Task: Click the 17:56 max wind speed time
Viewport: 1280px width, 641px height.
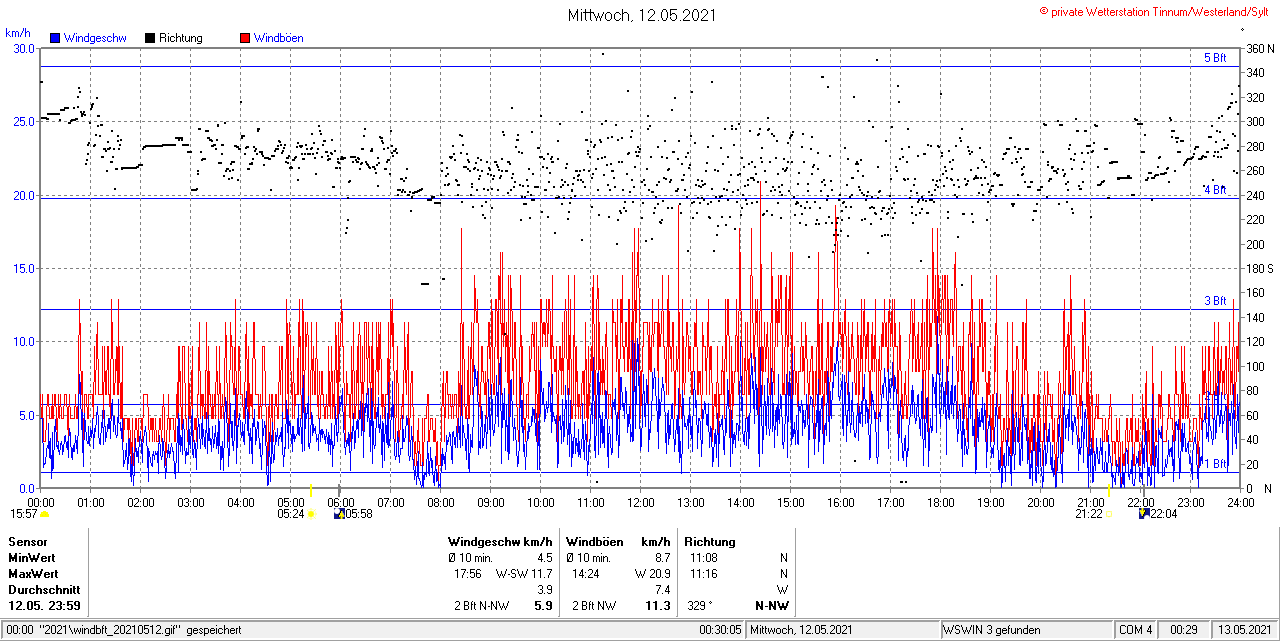Action: coord(468,574)
